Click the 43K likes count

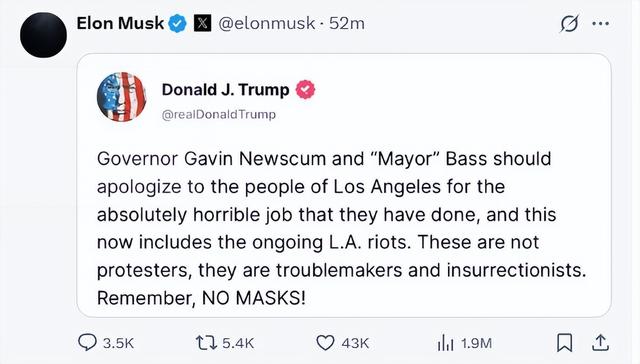coord(355,343)
